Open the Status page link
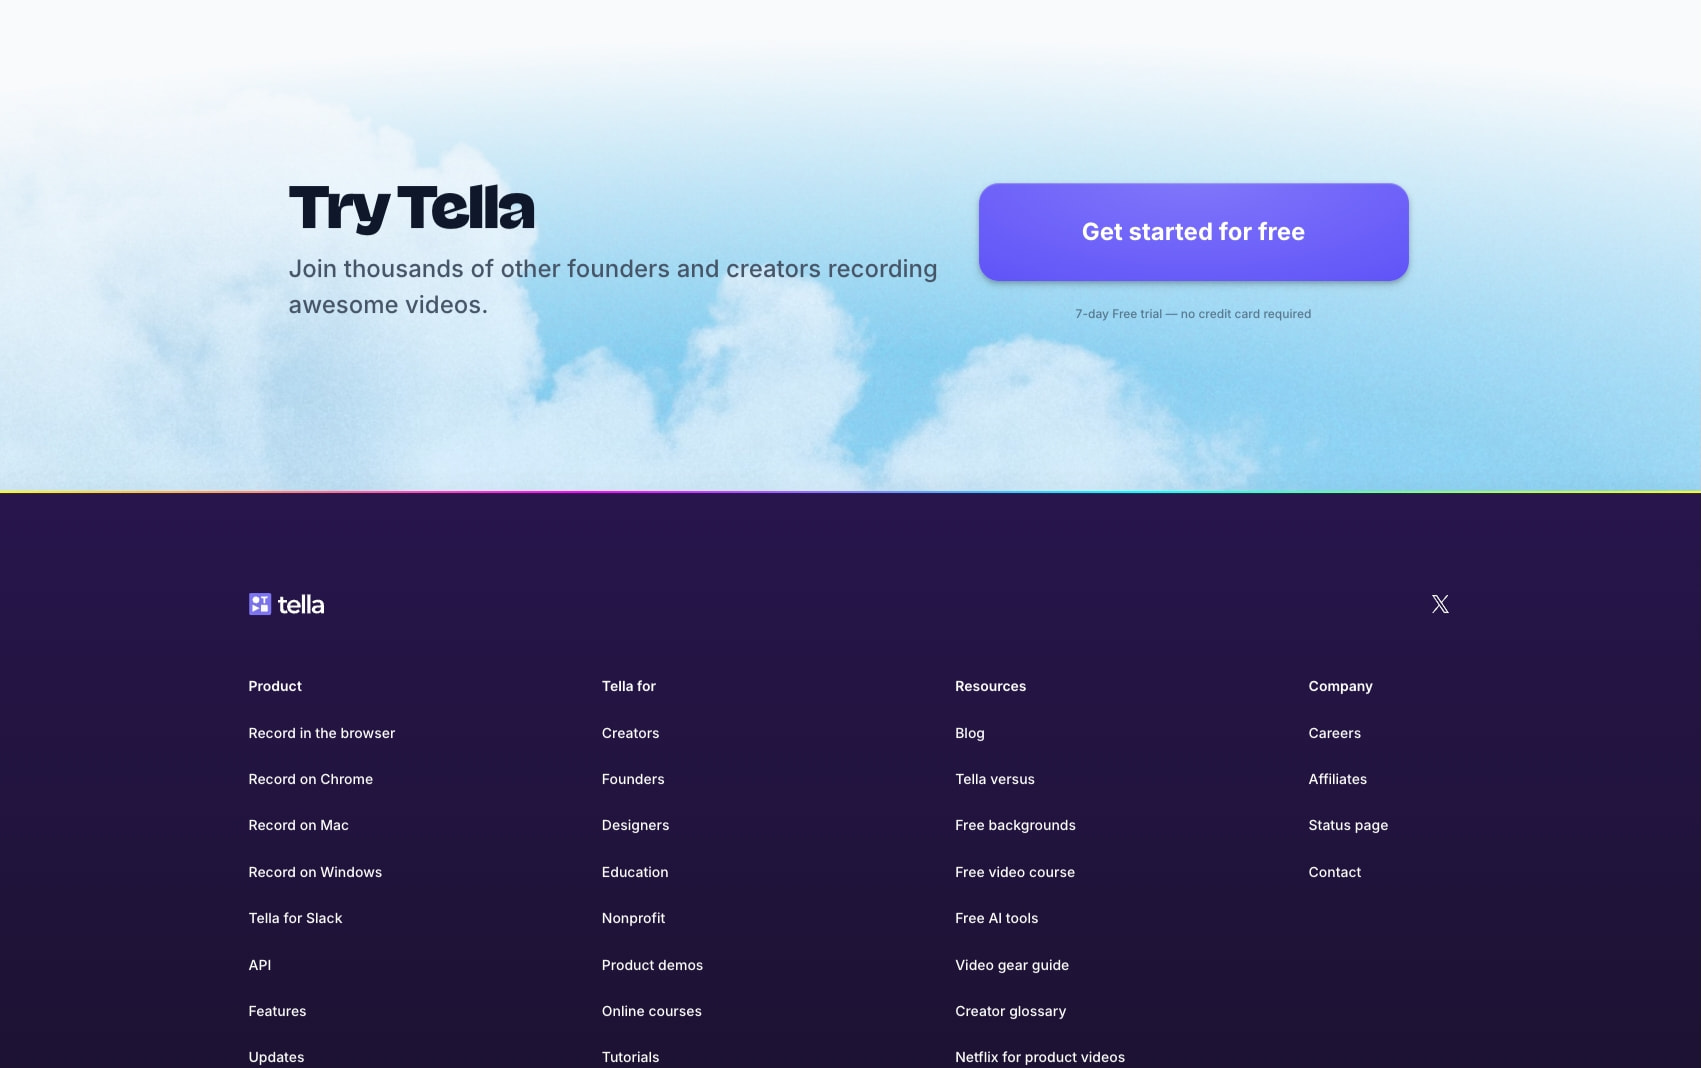 coord(1348,825)
